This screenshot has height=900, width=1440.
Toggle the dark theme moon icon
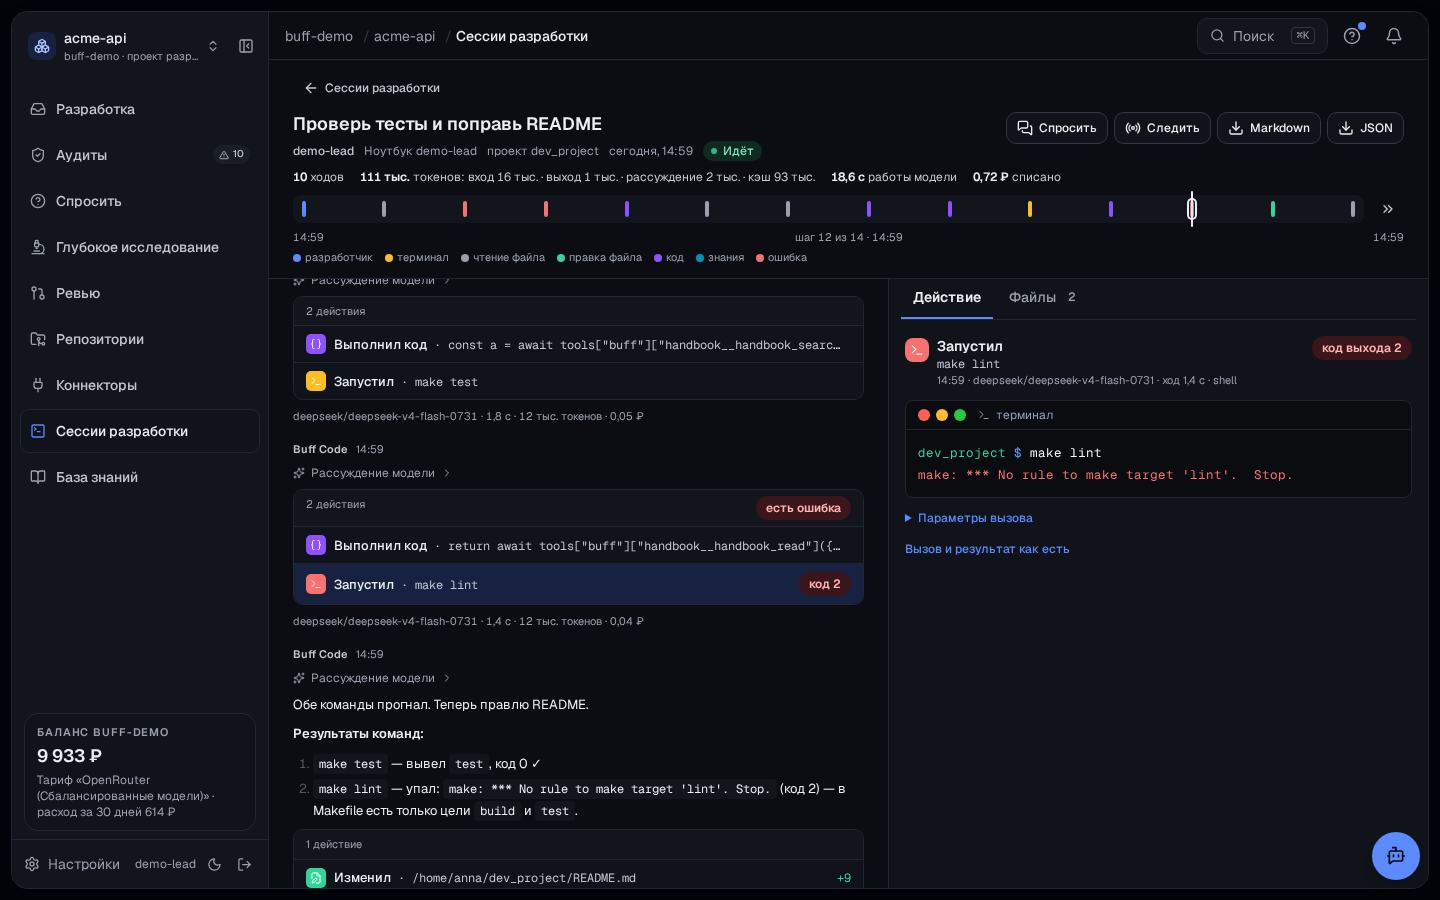[x=214, y=864]
